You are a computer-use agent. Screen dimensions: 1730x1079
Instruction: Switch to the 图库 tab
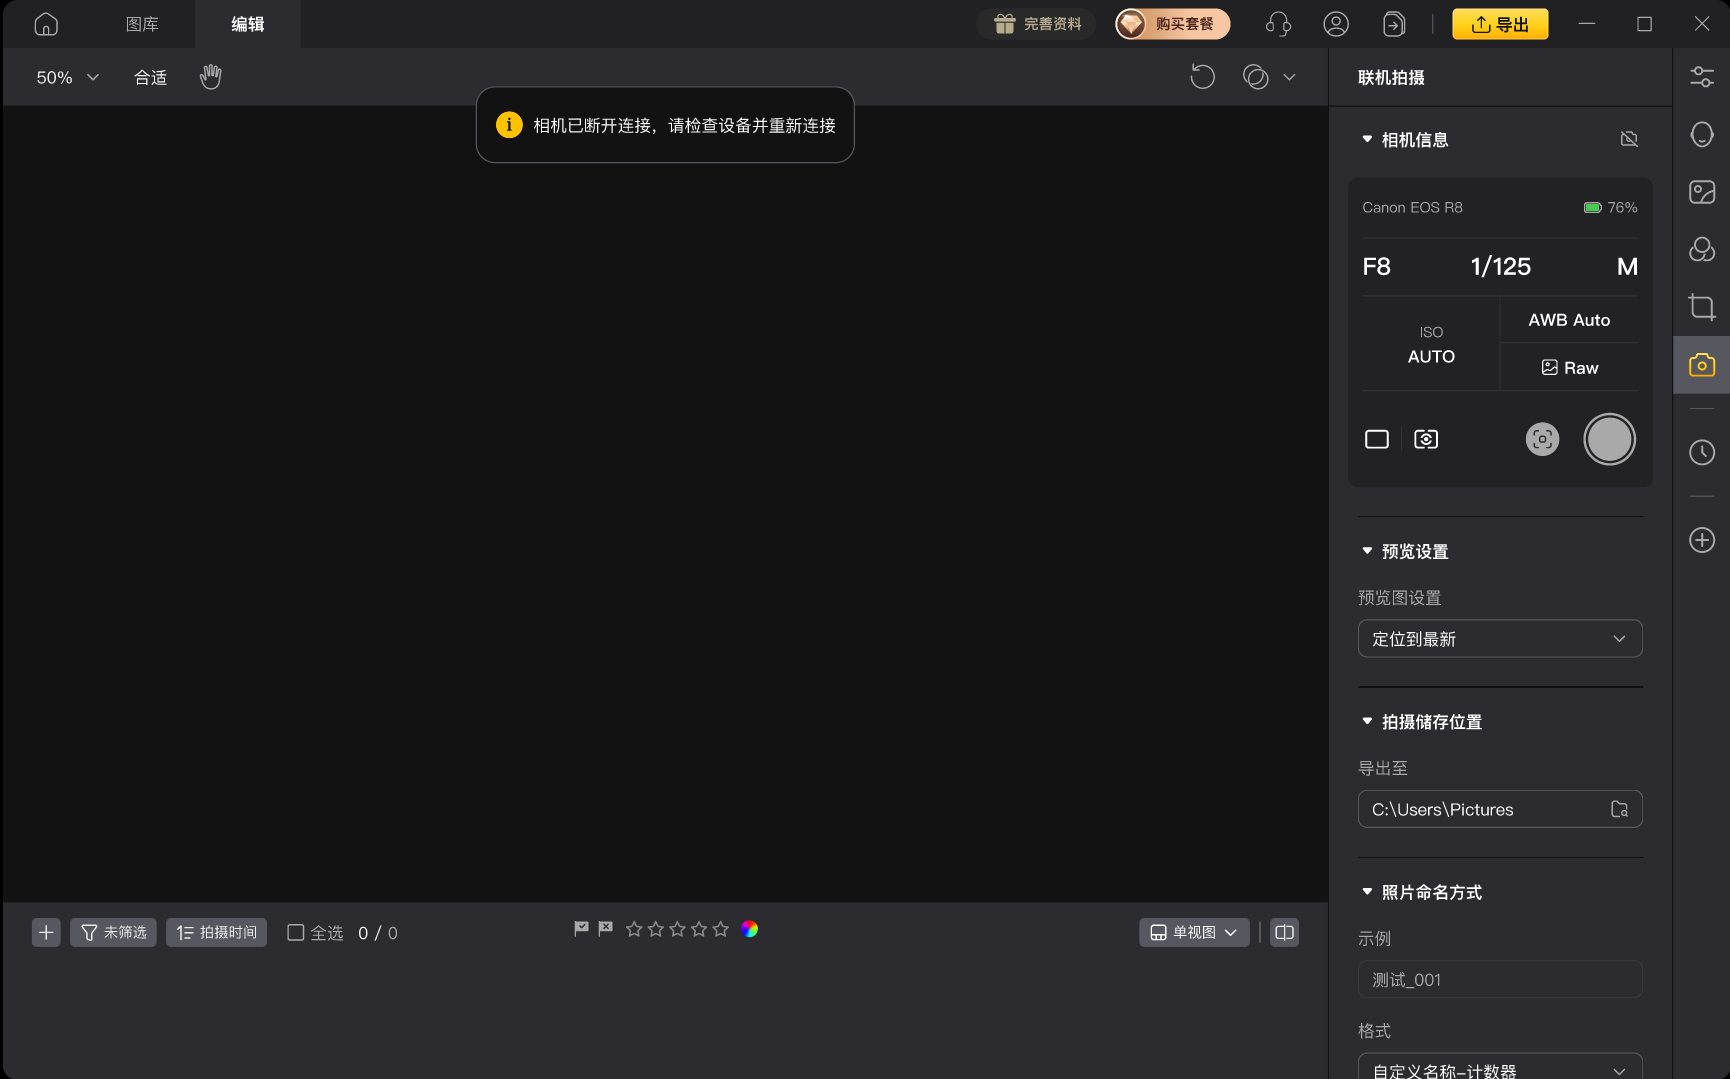coord(141,23)
